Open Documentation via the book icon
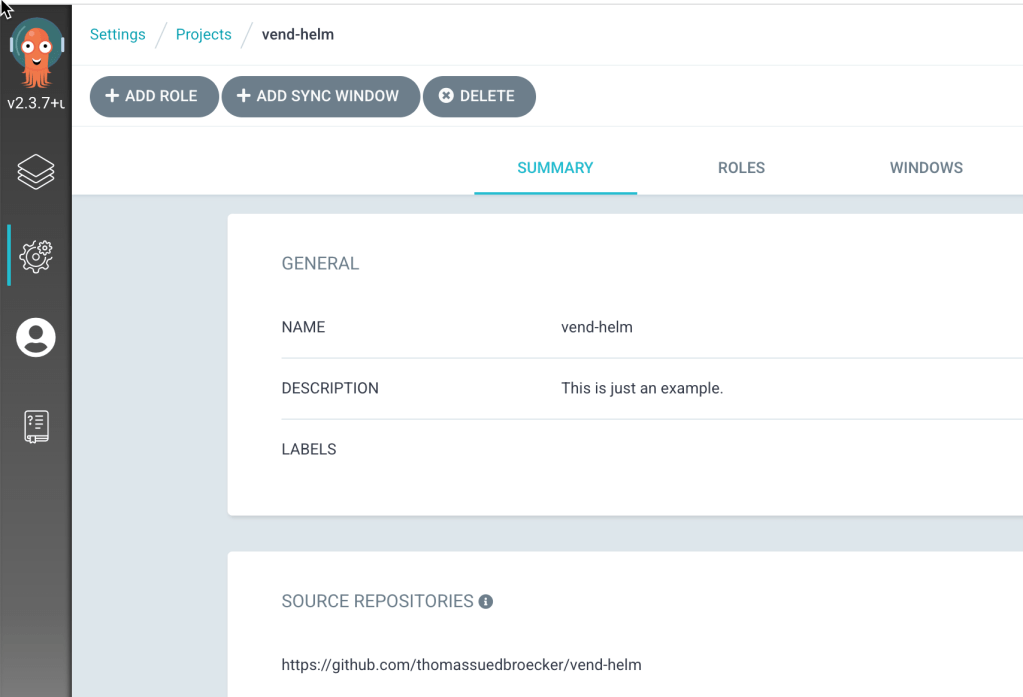1023x697 pixels. click(36, 426)
